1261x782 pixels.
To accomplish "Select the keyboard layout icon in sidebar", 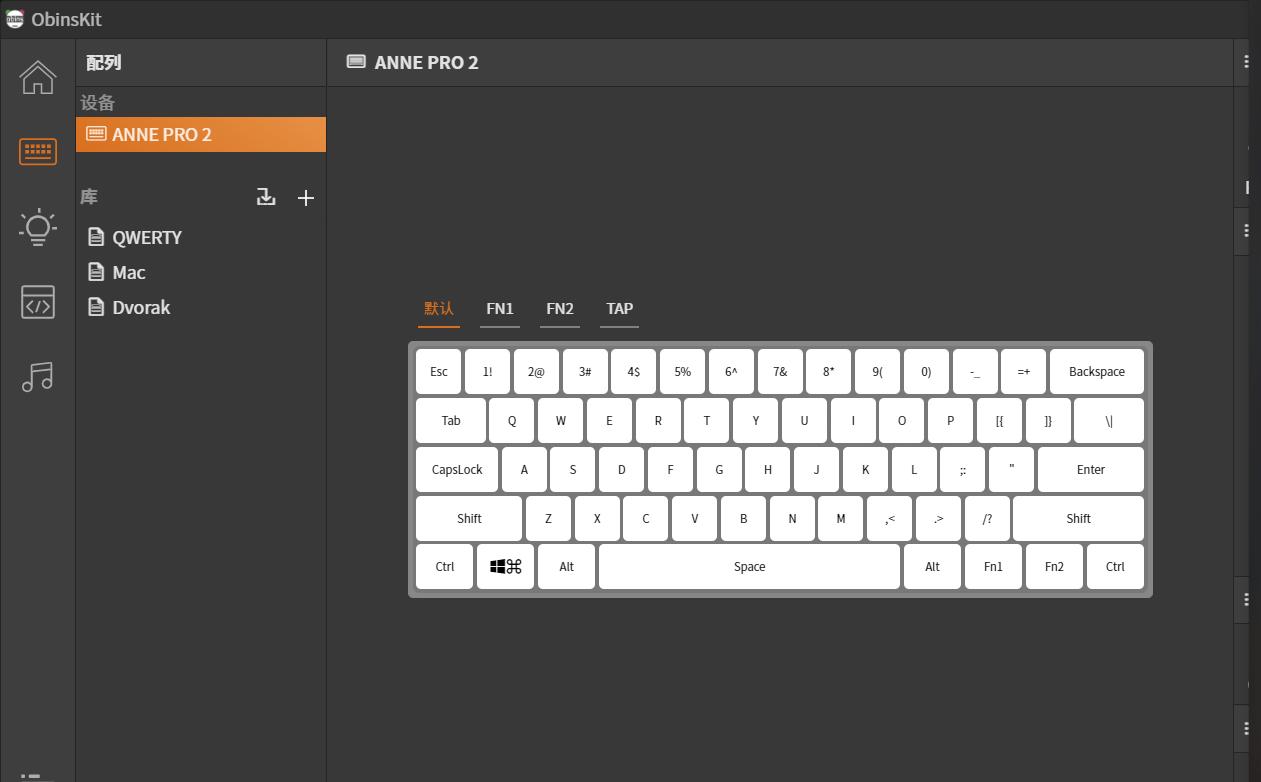I will click(37, 151).
